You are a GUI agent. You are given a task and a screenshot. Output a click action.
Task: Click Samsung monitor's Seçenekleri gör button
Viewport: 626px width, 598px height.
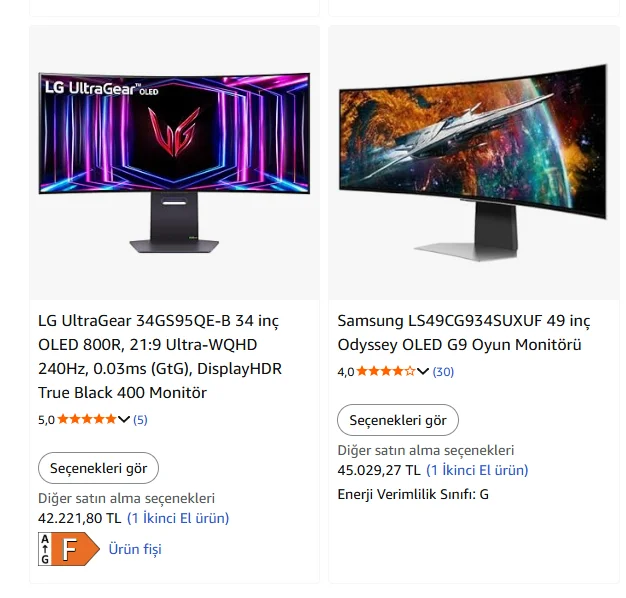398,420
